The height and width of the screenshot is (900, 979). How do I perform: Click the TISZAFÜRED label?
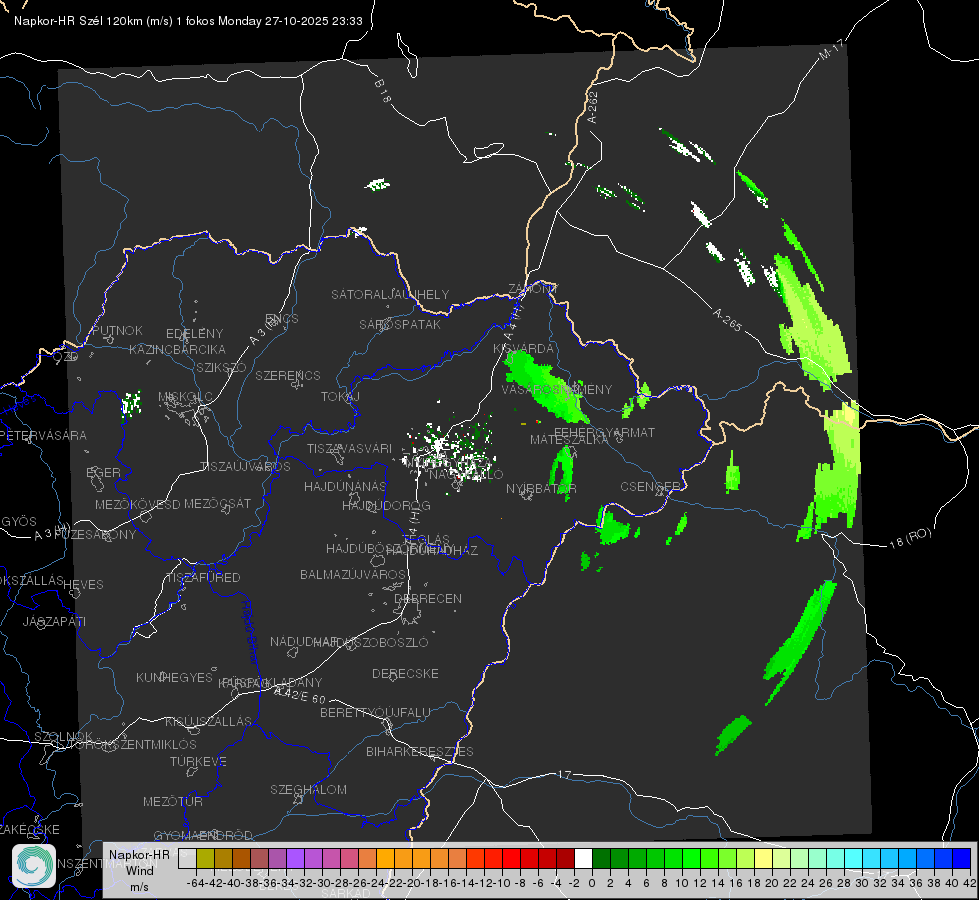click(203, 578)
